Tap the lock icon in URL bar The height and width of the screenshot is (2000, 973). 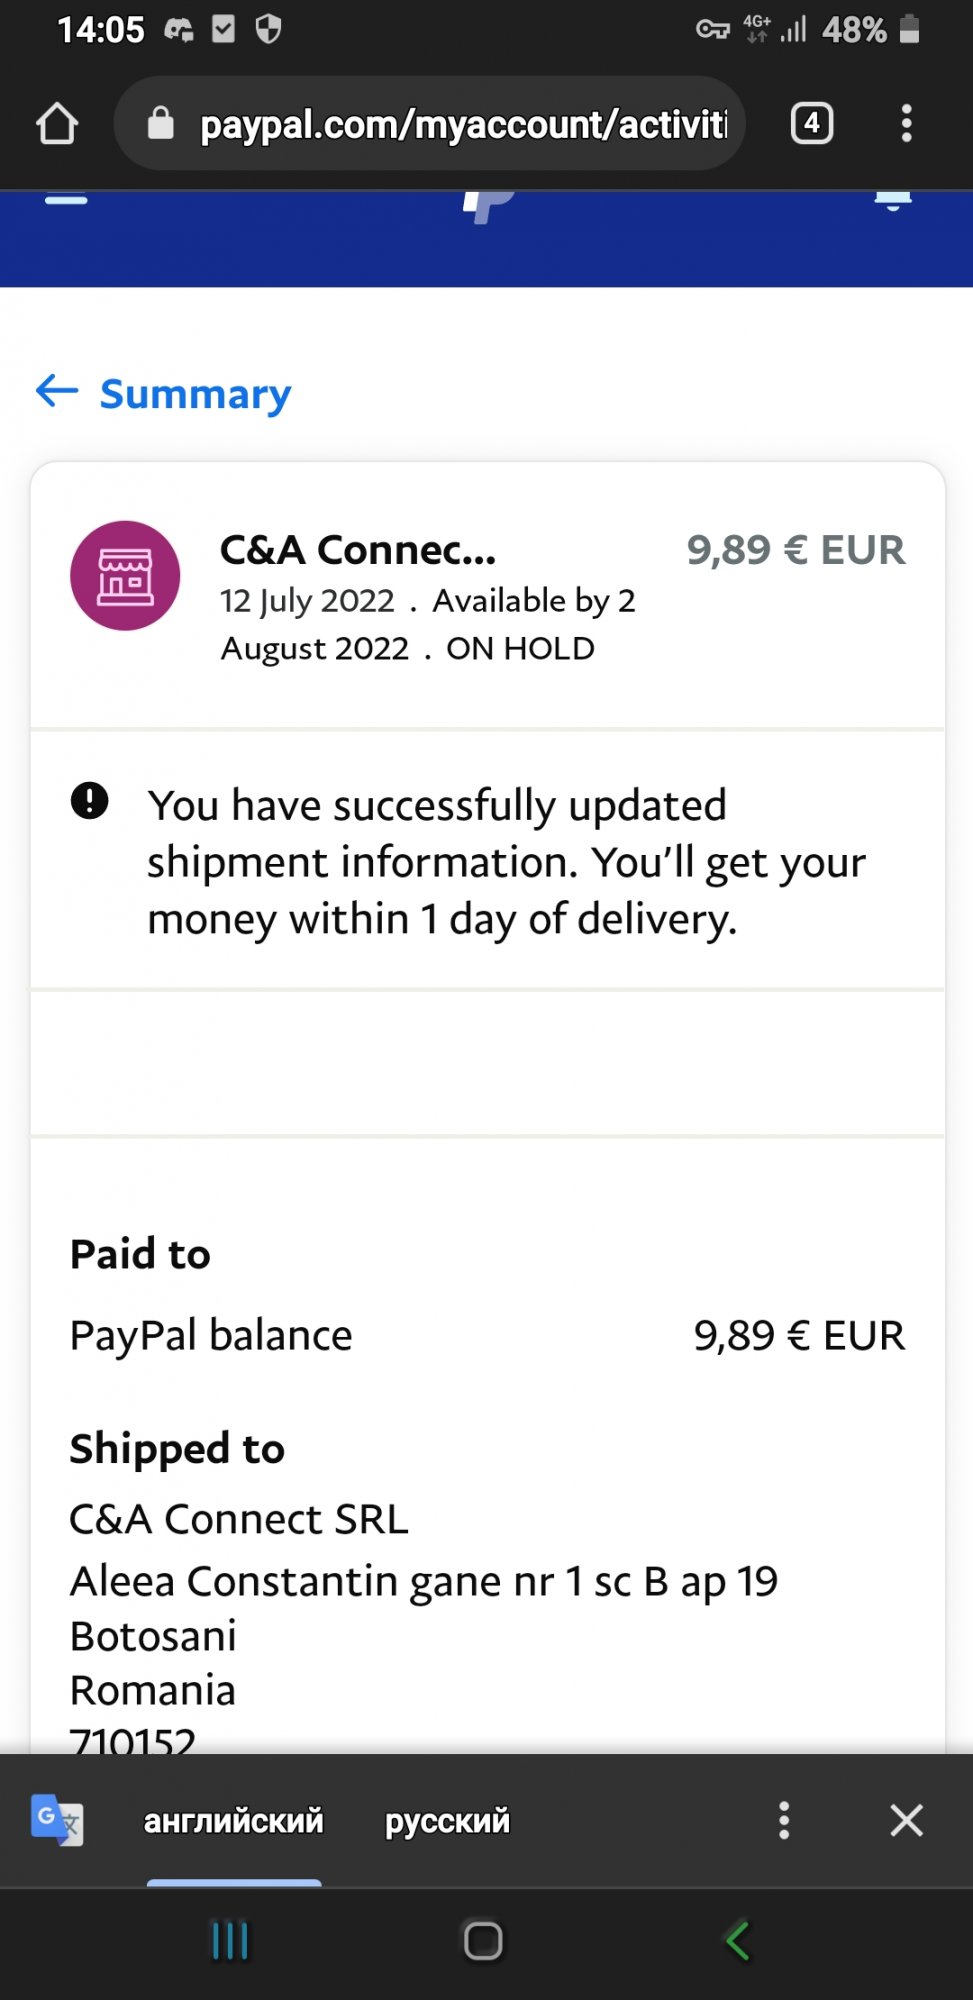coord(160,124)
